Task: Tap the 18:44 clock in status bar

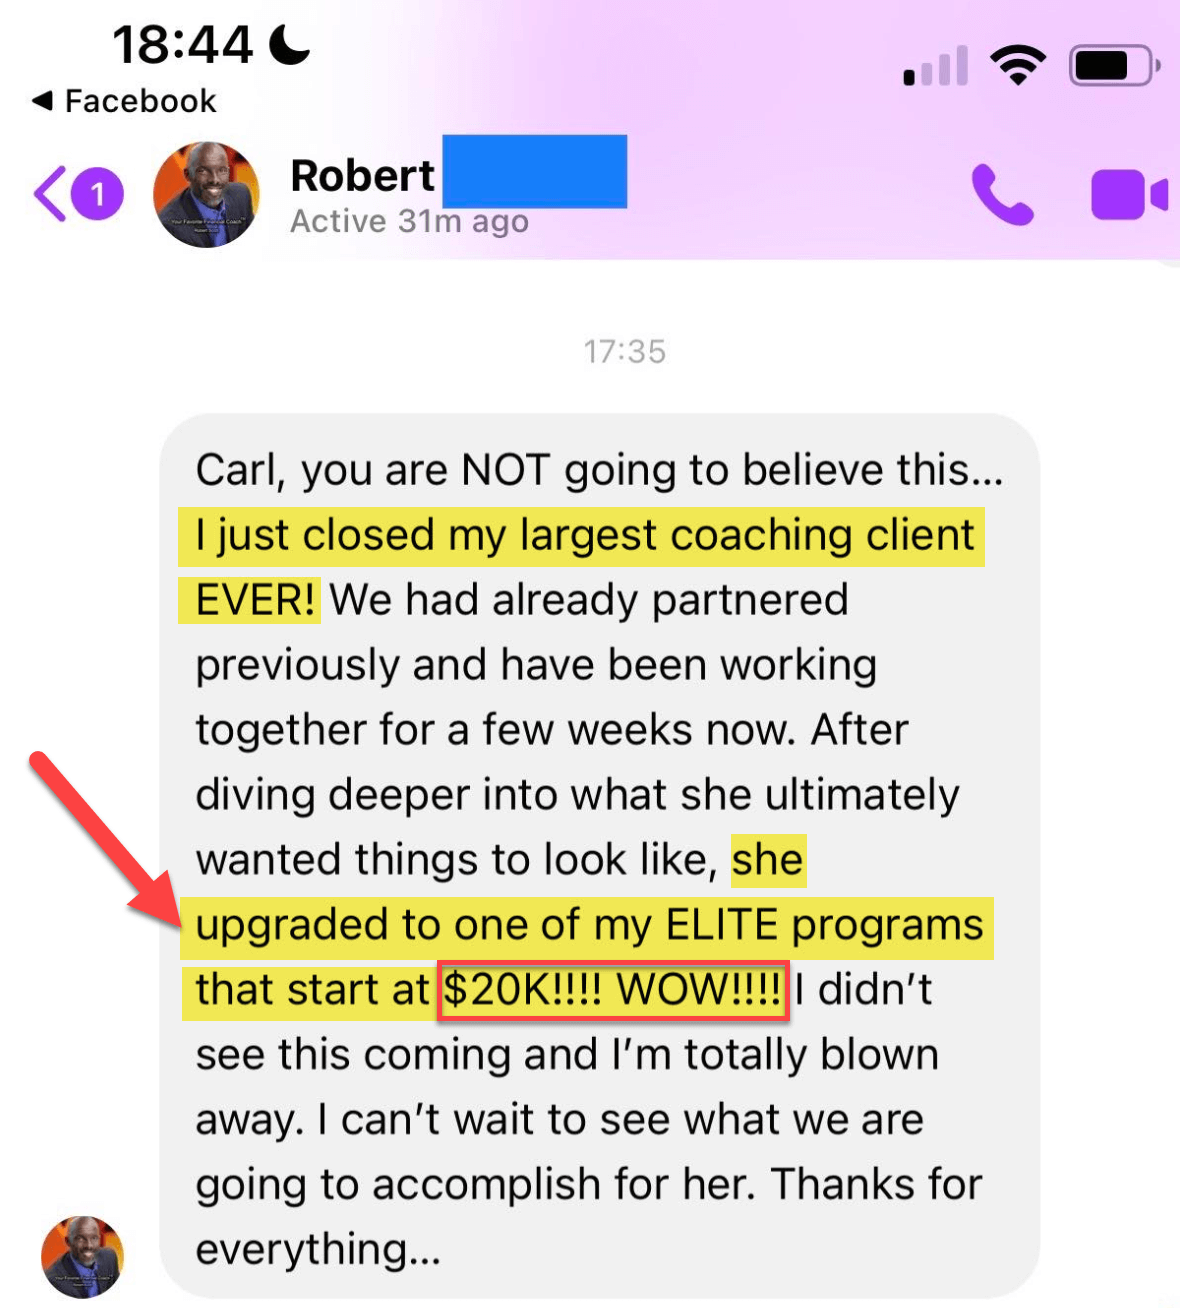Action: tap(182, 45)
